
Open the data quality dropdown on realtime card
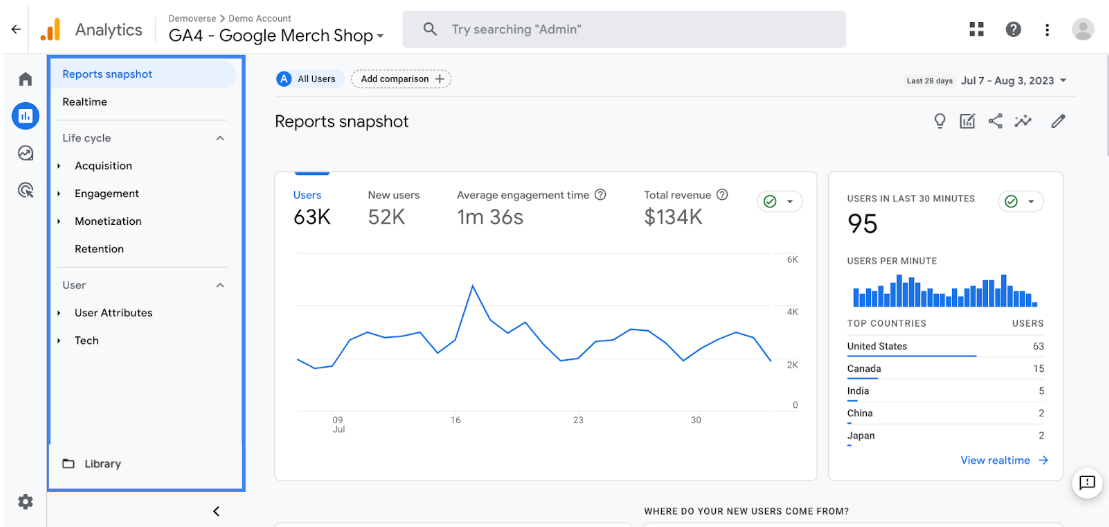point(1021,202)
